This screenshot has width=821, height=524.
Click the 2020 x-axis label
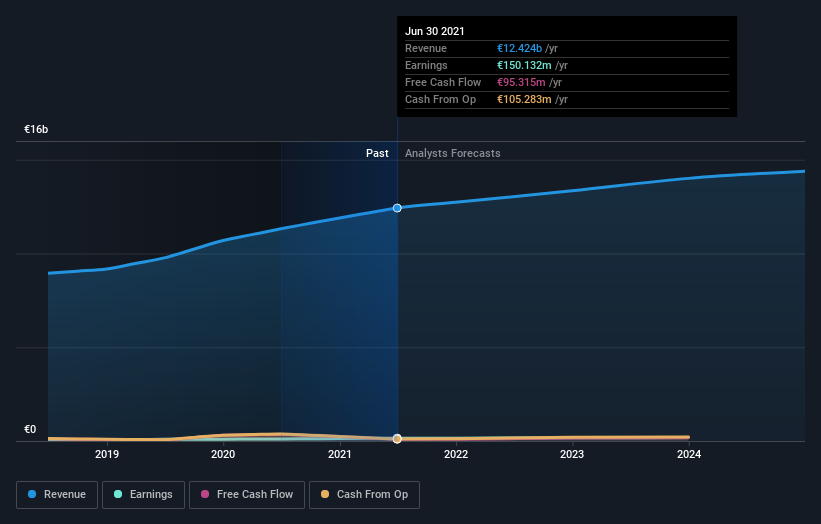(223, 454)
